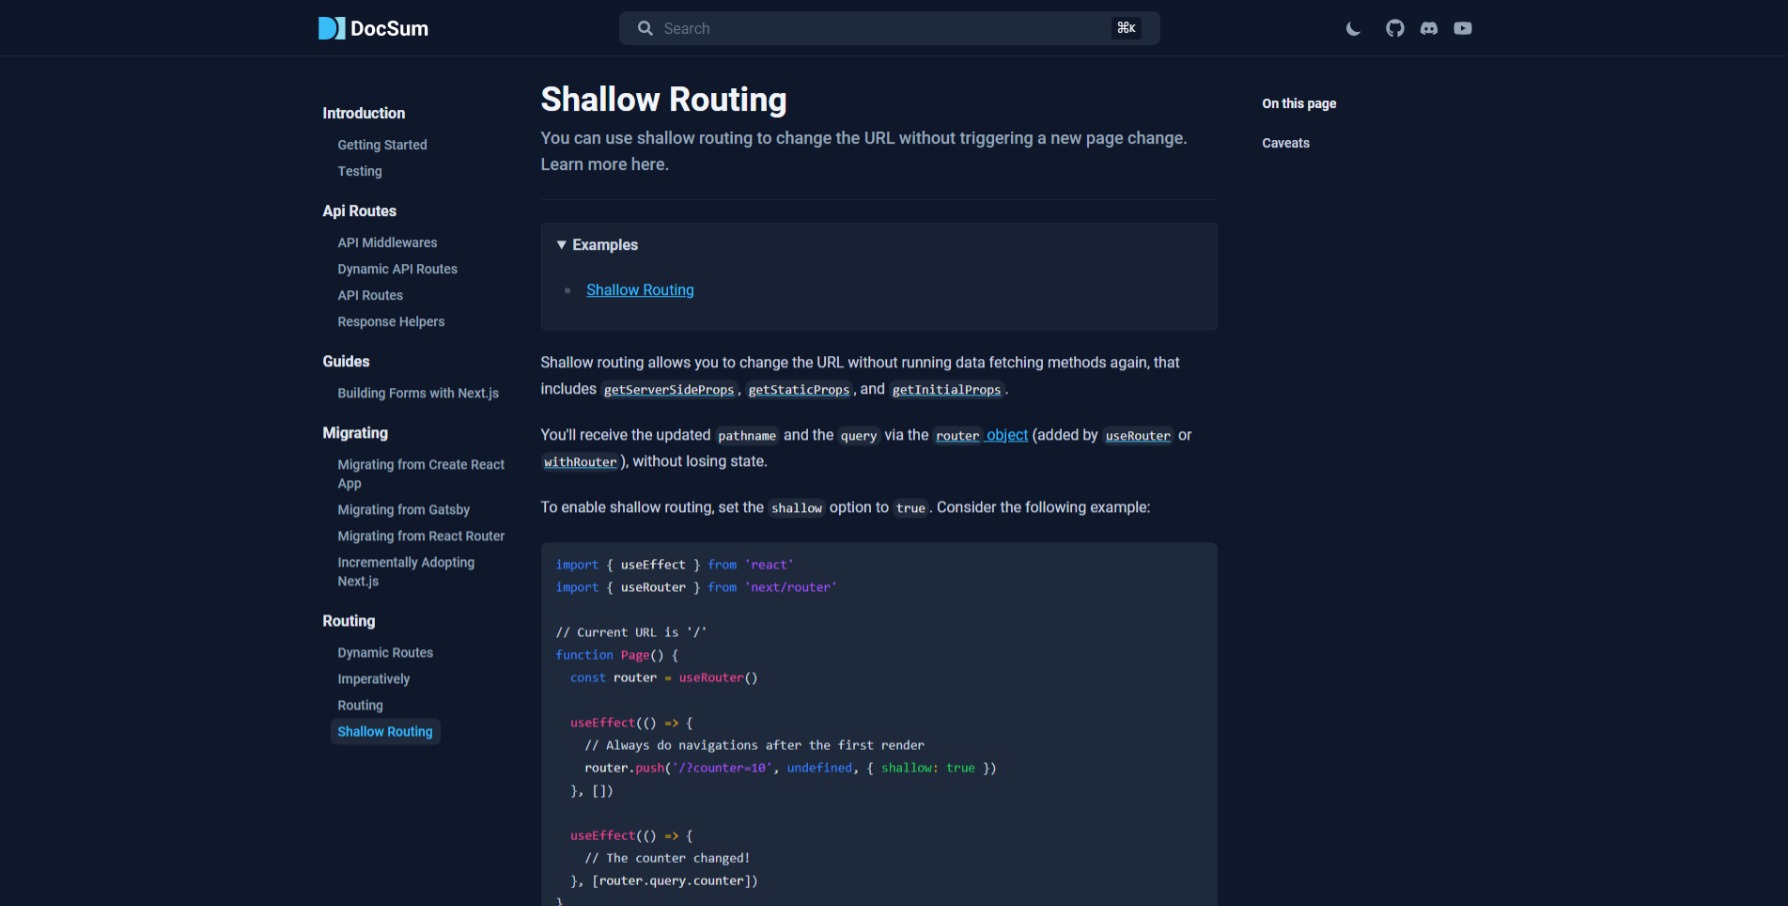The height and width of the screenshot is (906, 1788).
Task: Collapse the Examples disclosure triangle
Action: (562, 245)
